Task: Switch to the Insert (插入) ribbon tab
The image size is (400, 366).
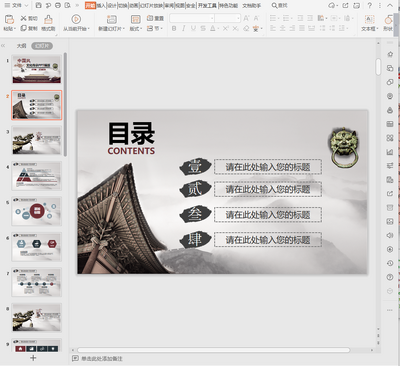Action: point(101,5)
